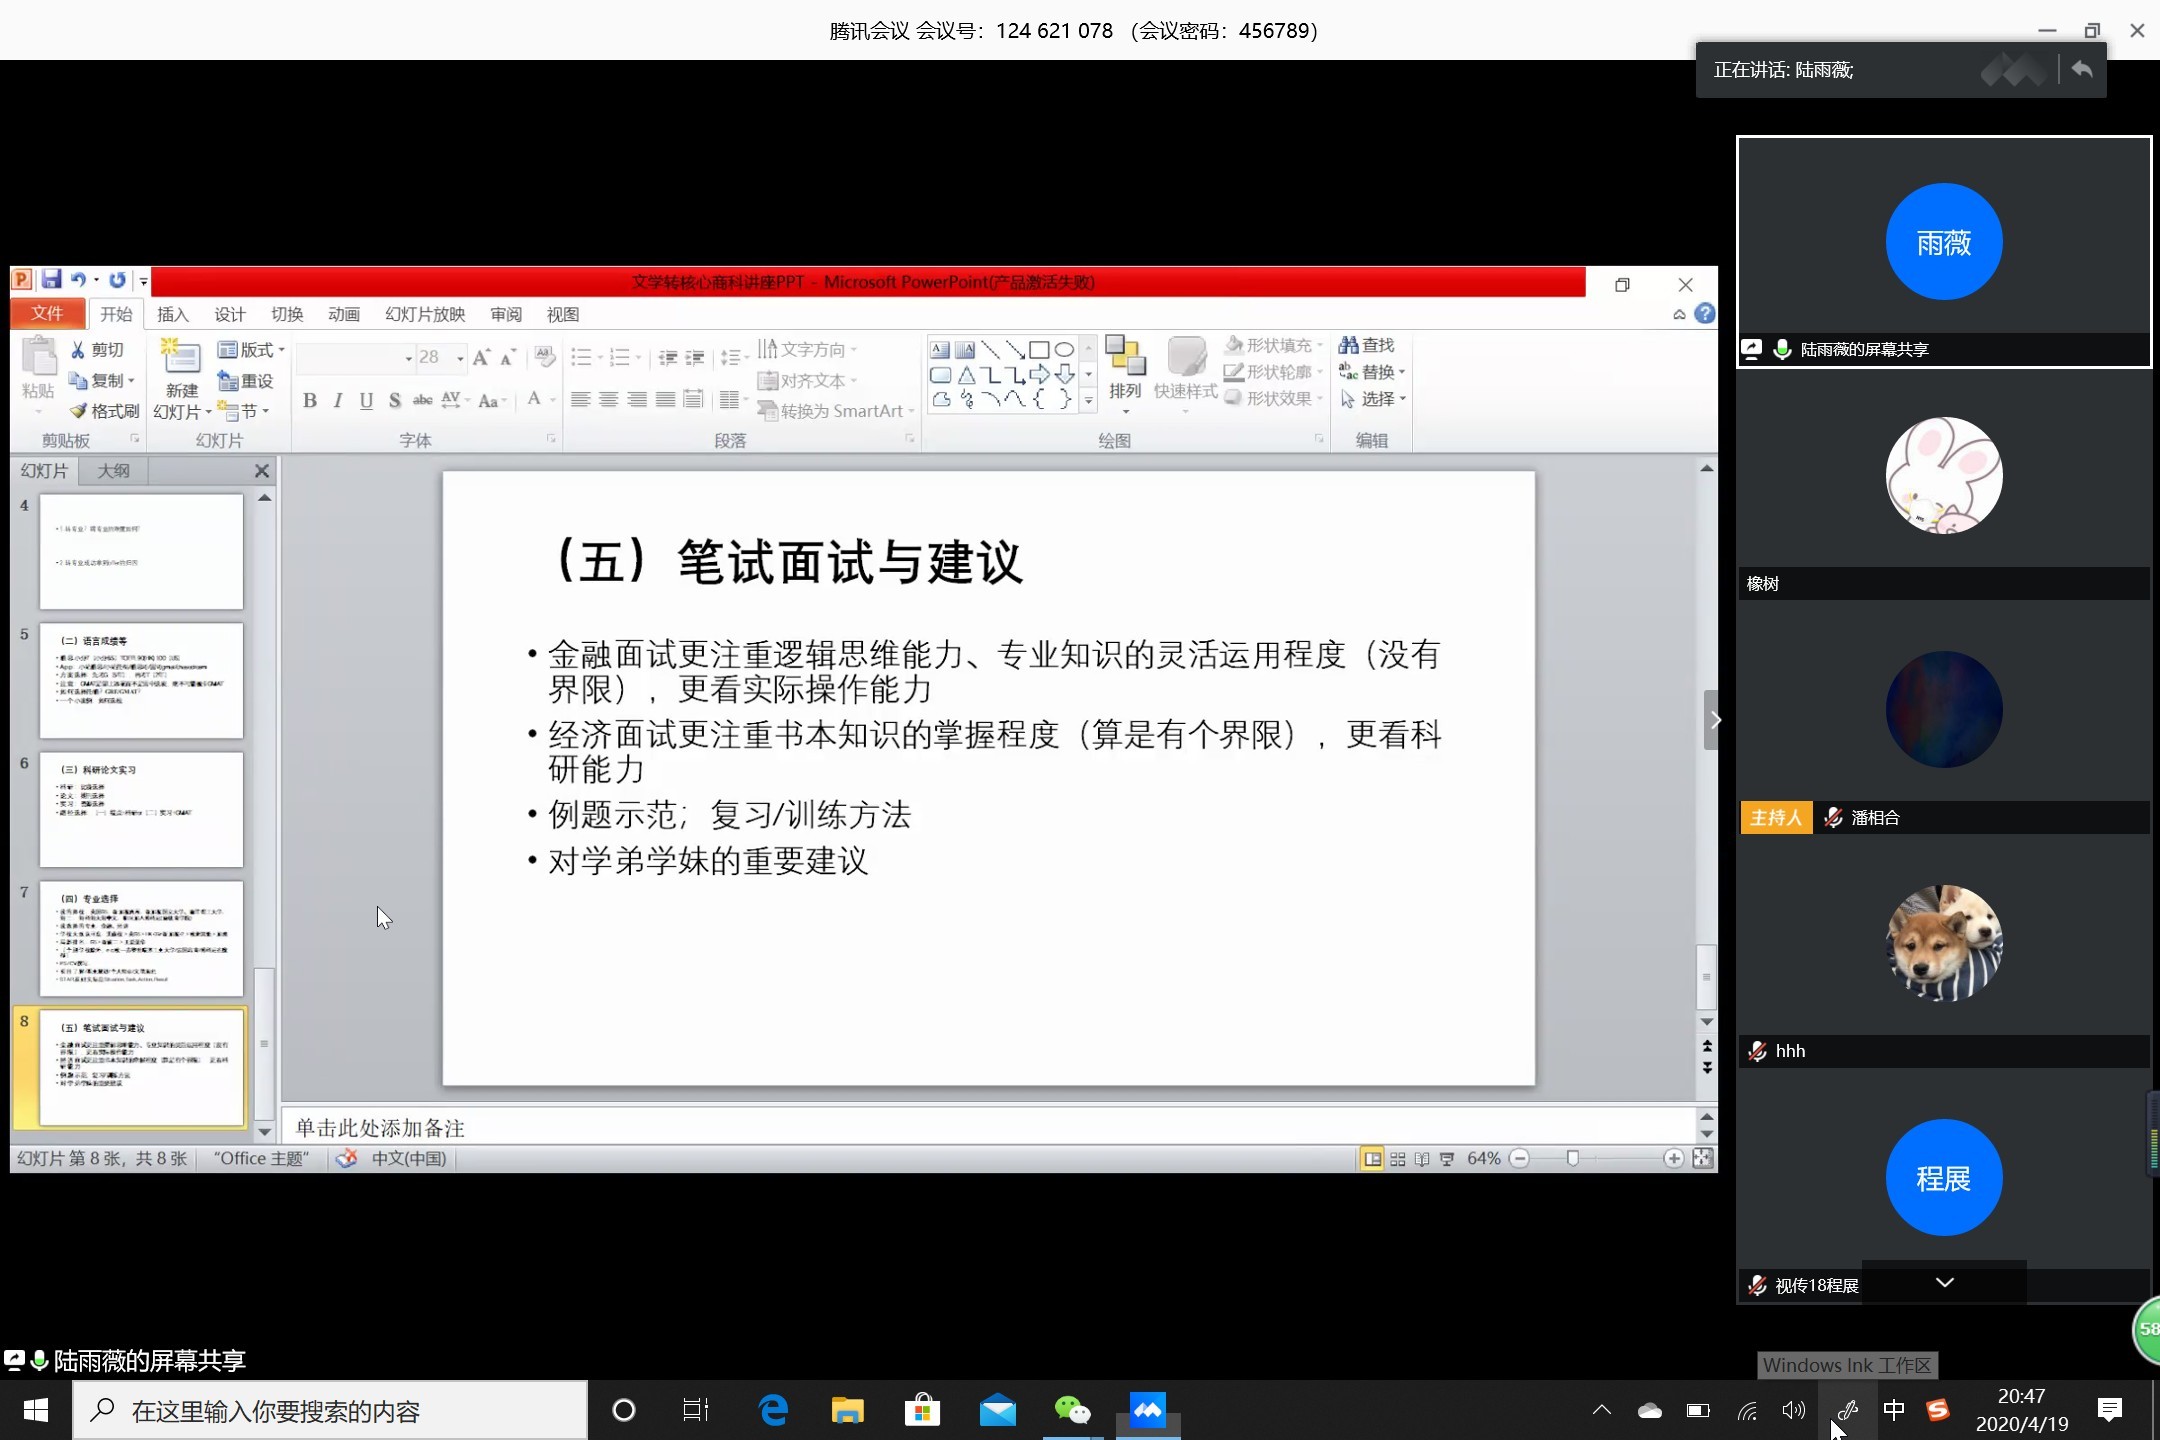
Task: Switch to the 大纲 outline tab
Action: point(113,471)
